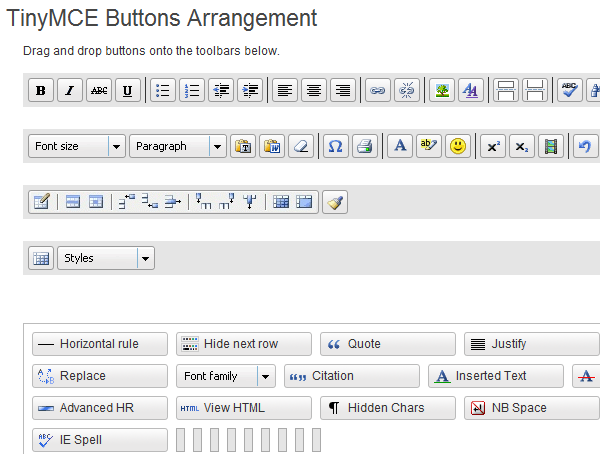Click the Superscript x² icon

tap(492, 146)
